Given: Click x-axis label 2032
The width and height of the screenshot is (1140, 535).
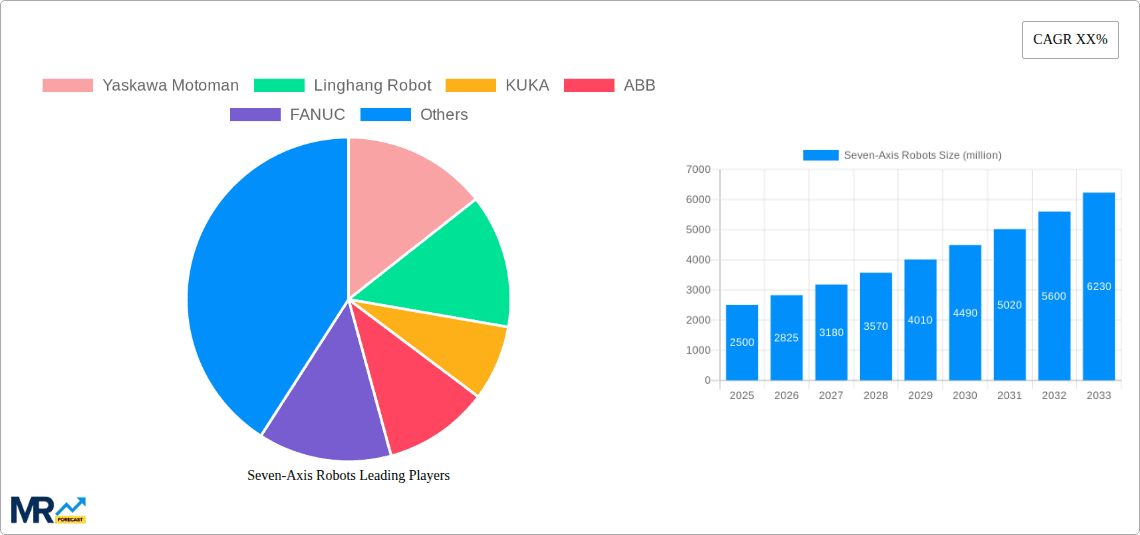Looking at the screenshot, I should [1054, 395].
